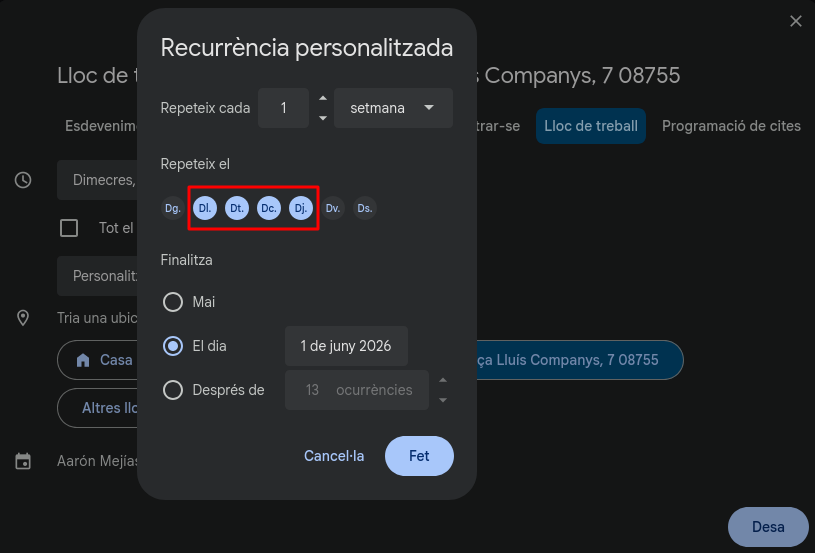This screenshot has height=553, width=815.
Task: Click the repeat interval number field
Action: [x=283, y=108]
